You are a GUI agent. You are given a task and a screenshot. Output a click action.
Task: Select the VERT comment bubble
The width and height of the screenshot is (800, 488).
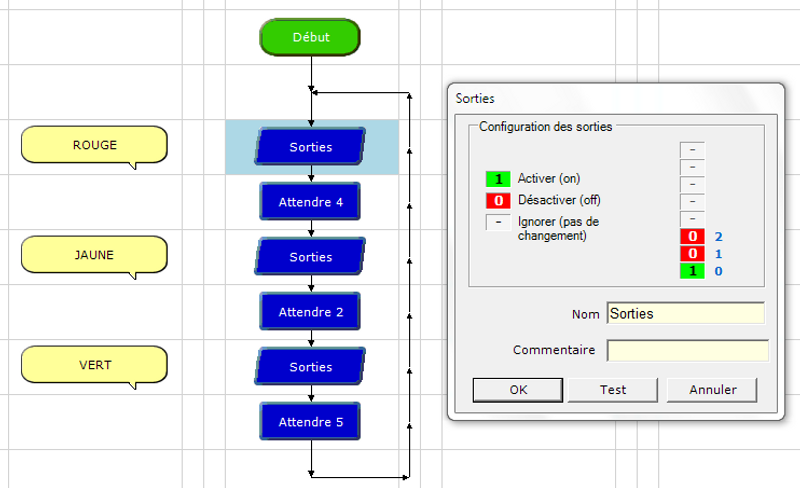tap(94, 365)
